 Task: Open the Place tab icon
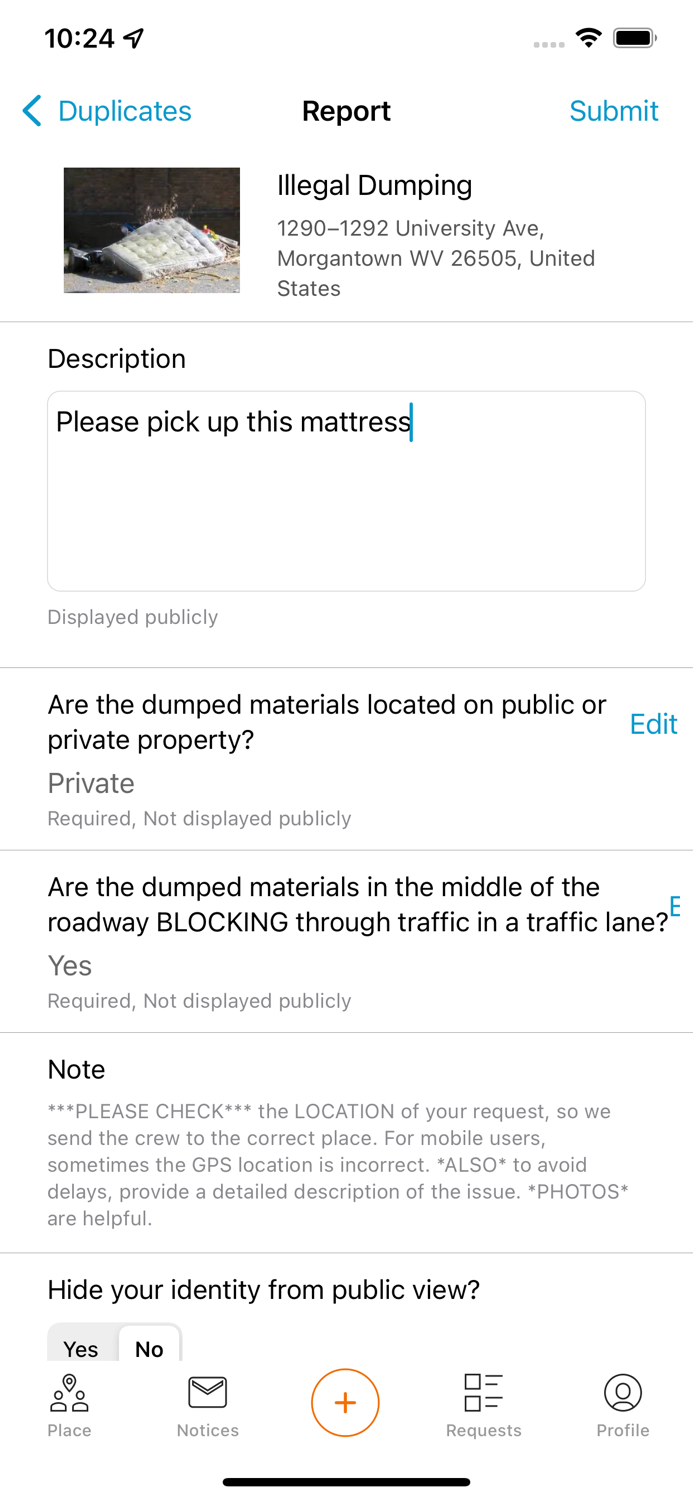(69, 1393)
